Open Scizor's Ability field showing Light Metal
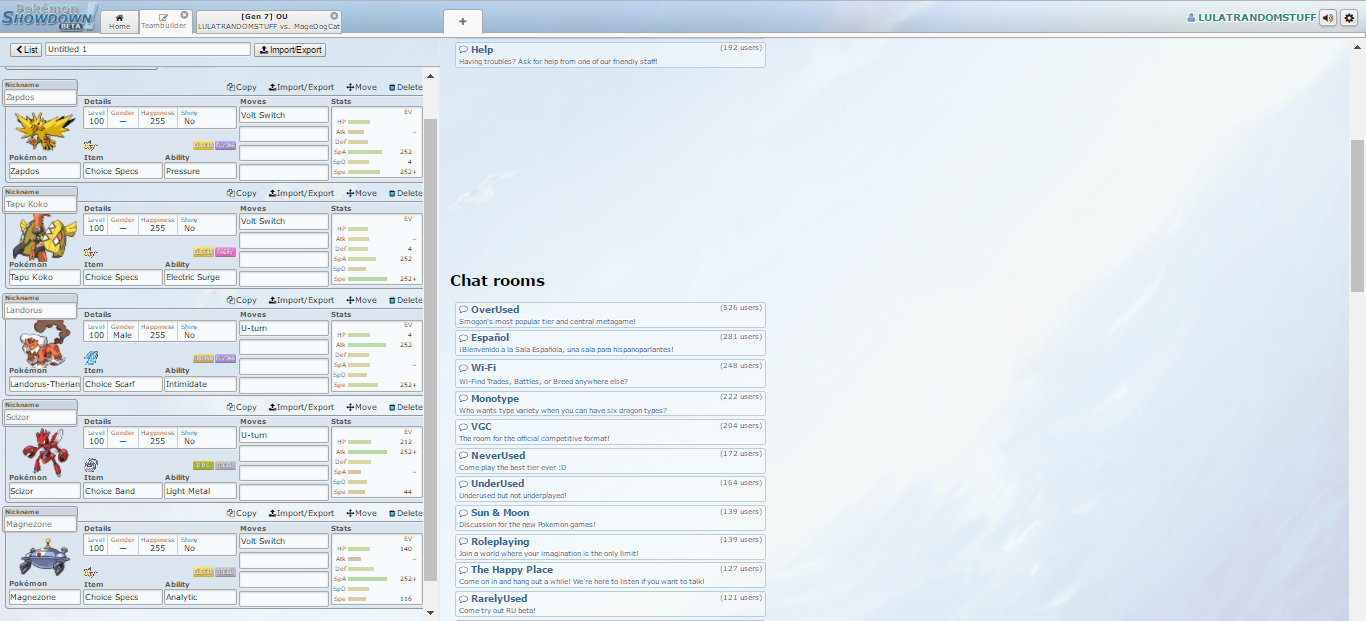Viewport: 1366px width, 621px height. pyautogui.click(x=200, y=491)
